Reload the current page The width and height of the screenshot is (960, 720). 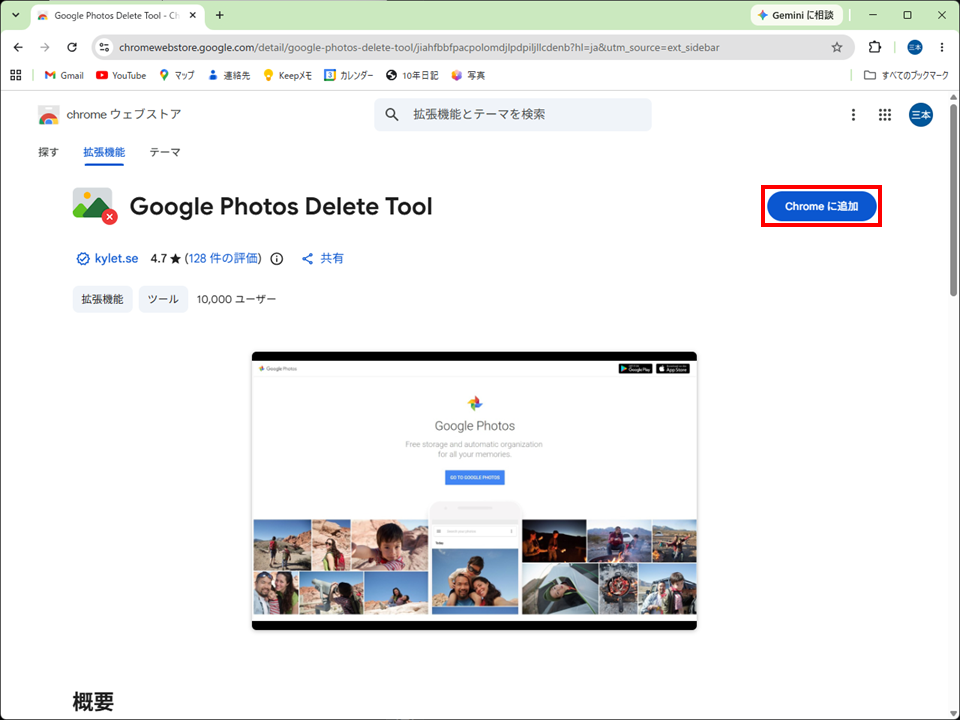(72, 47)
